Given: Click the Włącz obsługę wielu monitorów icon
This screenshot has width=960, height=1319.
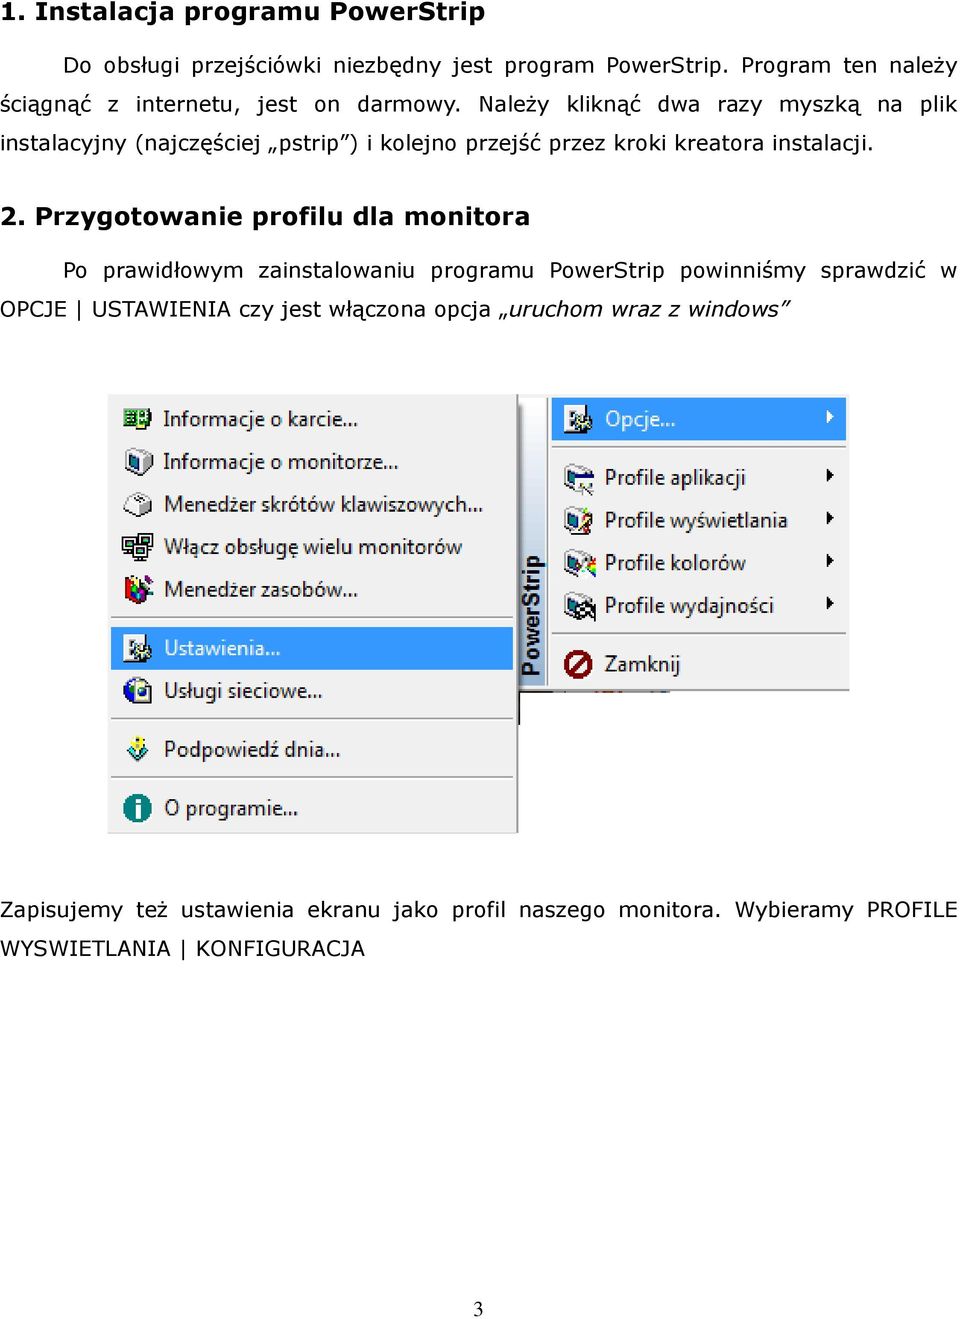Looking at the screenshot, I should pos(137,547).
